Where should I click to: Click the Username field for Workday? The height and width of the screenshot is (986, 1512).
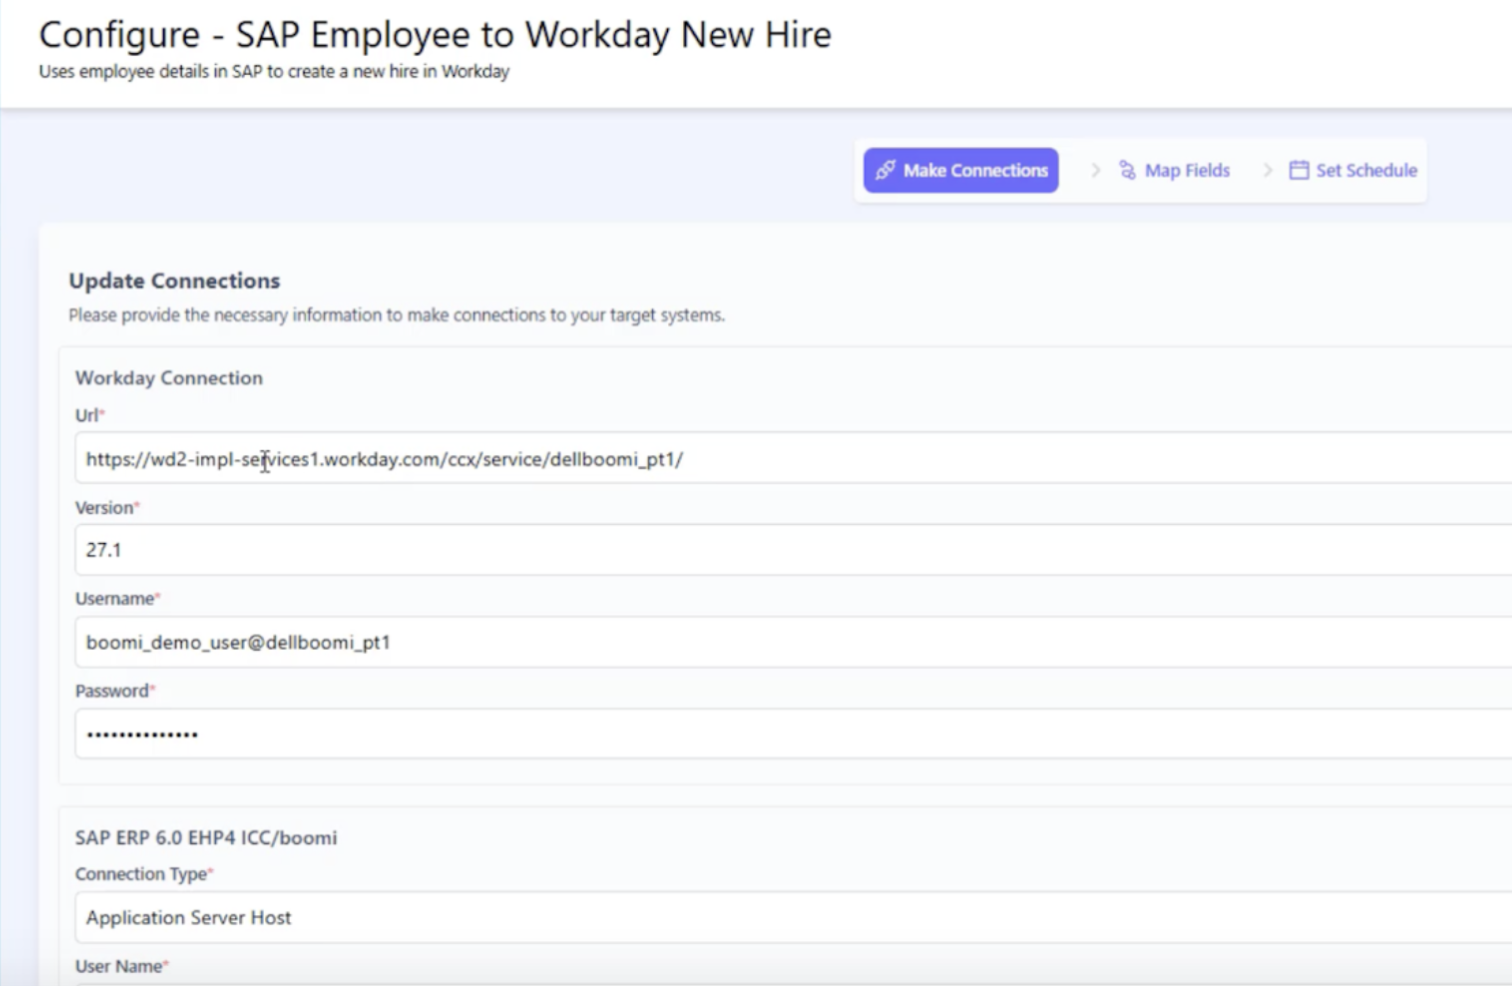tap(793, 642)
